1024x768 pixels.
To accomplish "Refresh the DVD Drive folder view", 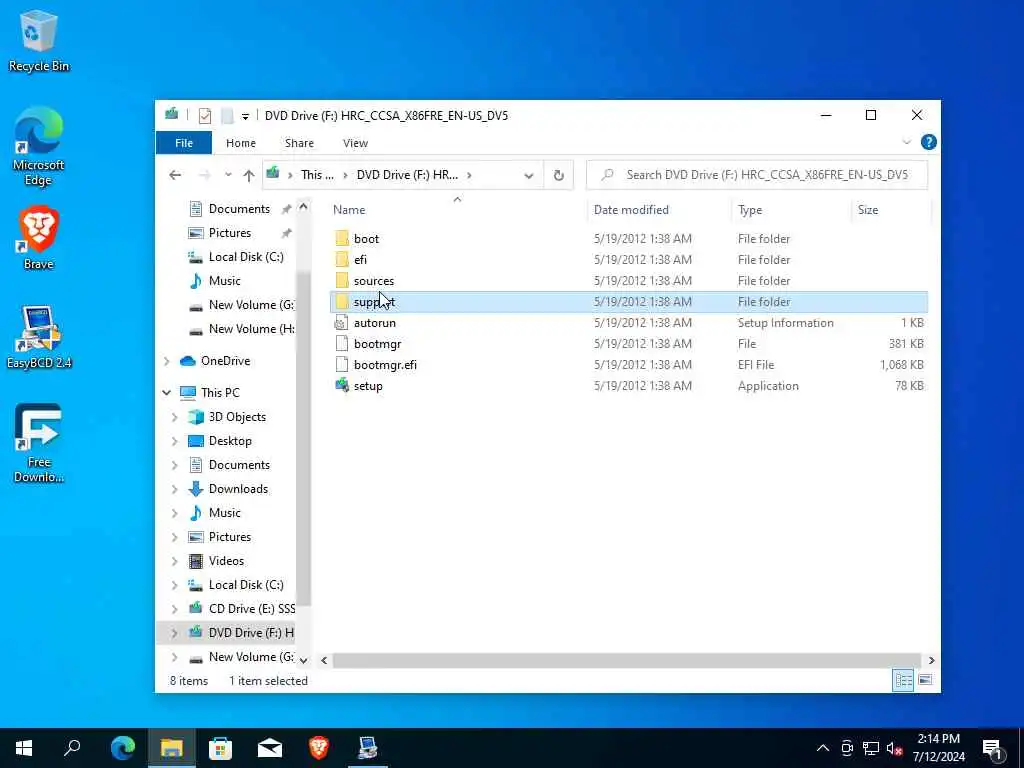I will [558, 175].
